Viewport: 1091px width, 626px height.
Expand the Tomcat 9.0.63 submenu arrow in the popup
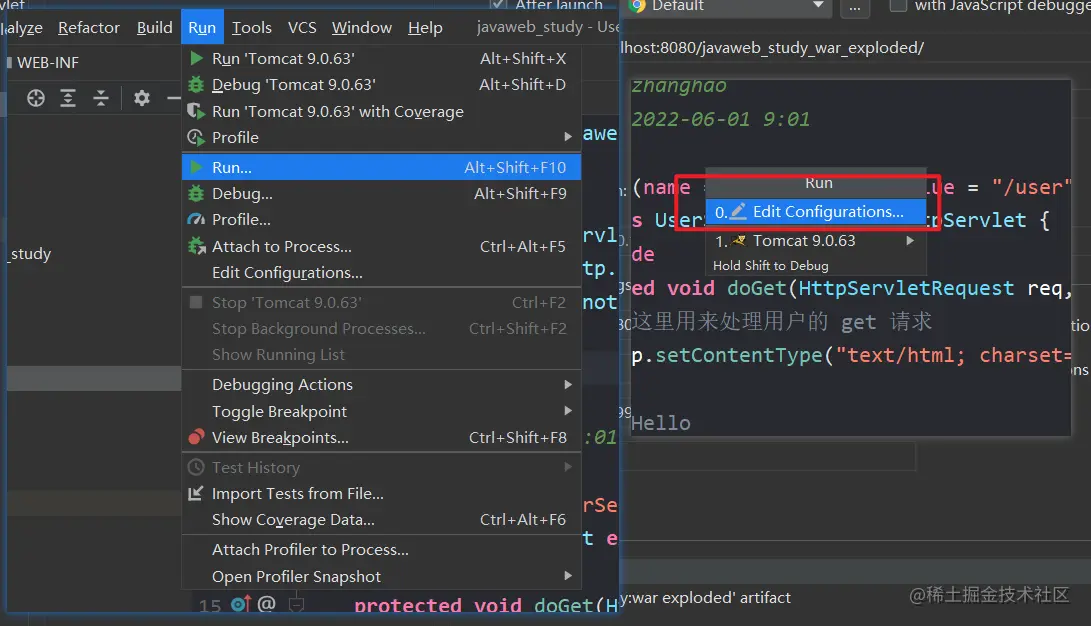pos(909,241)
